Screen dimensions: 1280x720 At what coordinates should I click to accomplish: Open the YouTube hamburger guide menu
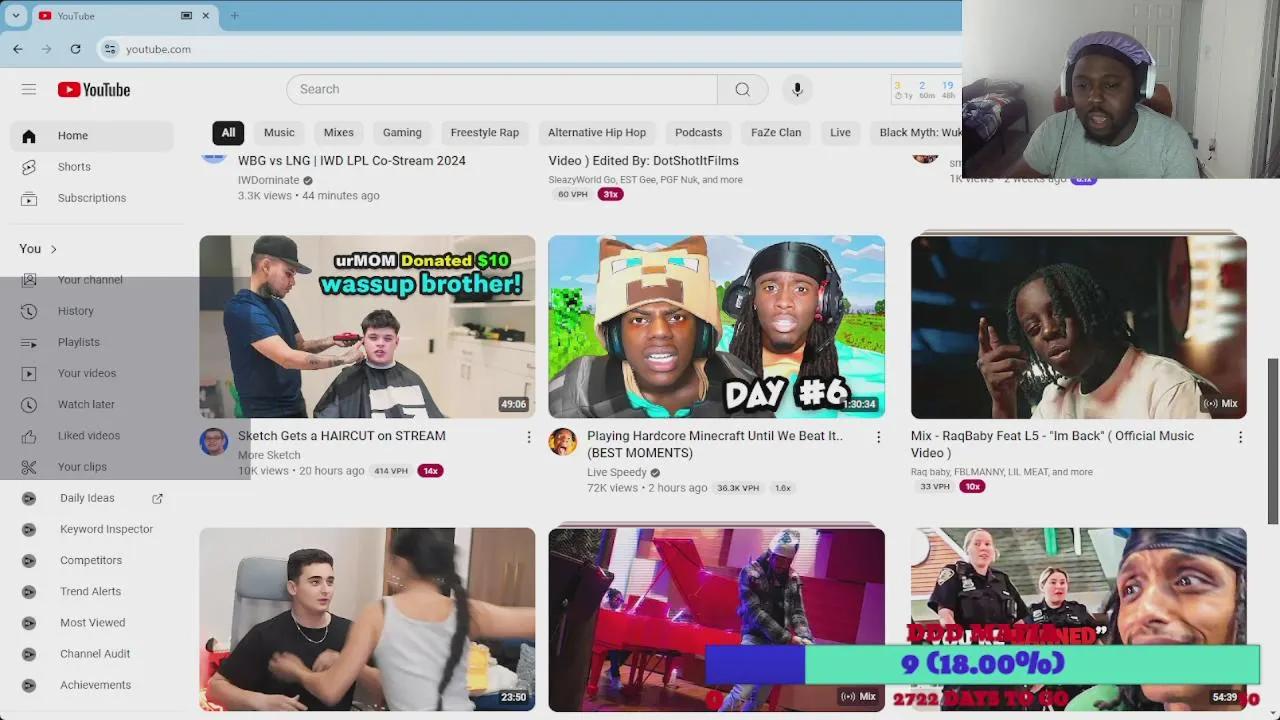pos(29,89)
